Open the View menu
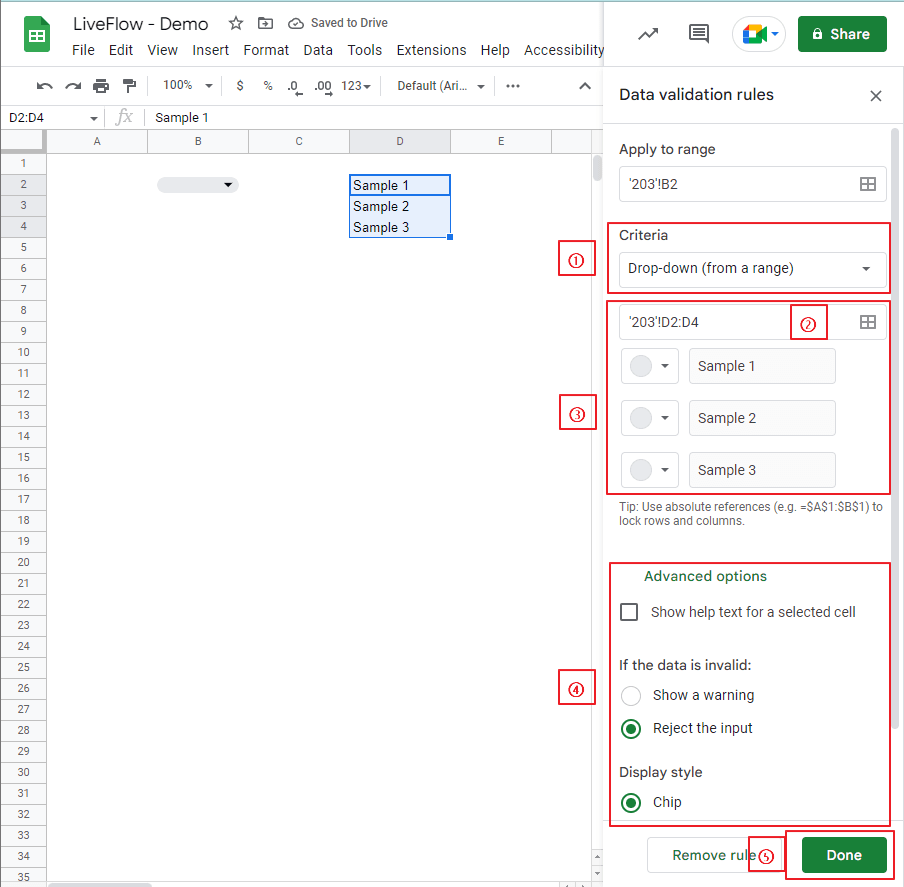This screenshot has width=904, height=887. [163, 50]
